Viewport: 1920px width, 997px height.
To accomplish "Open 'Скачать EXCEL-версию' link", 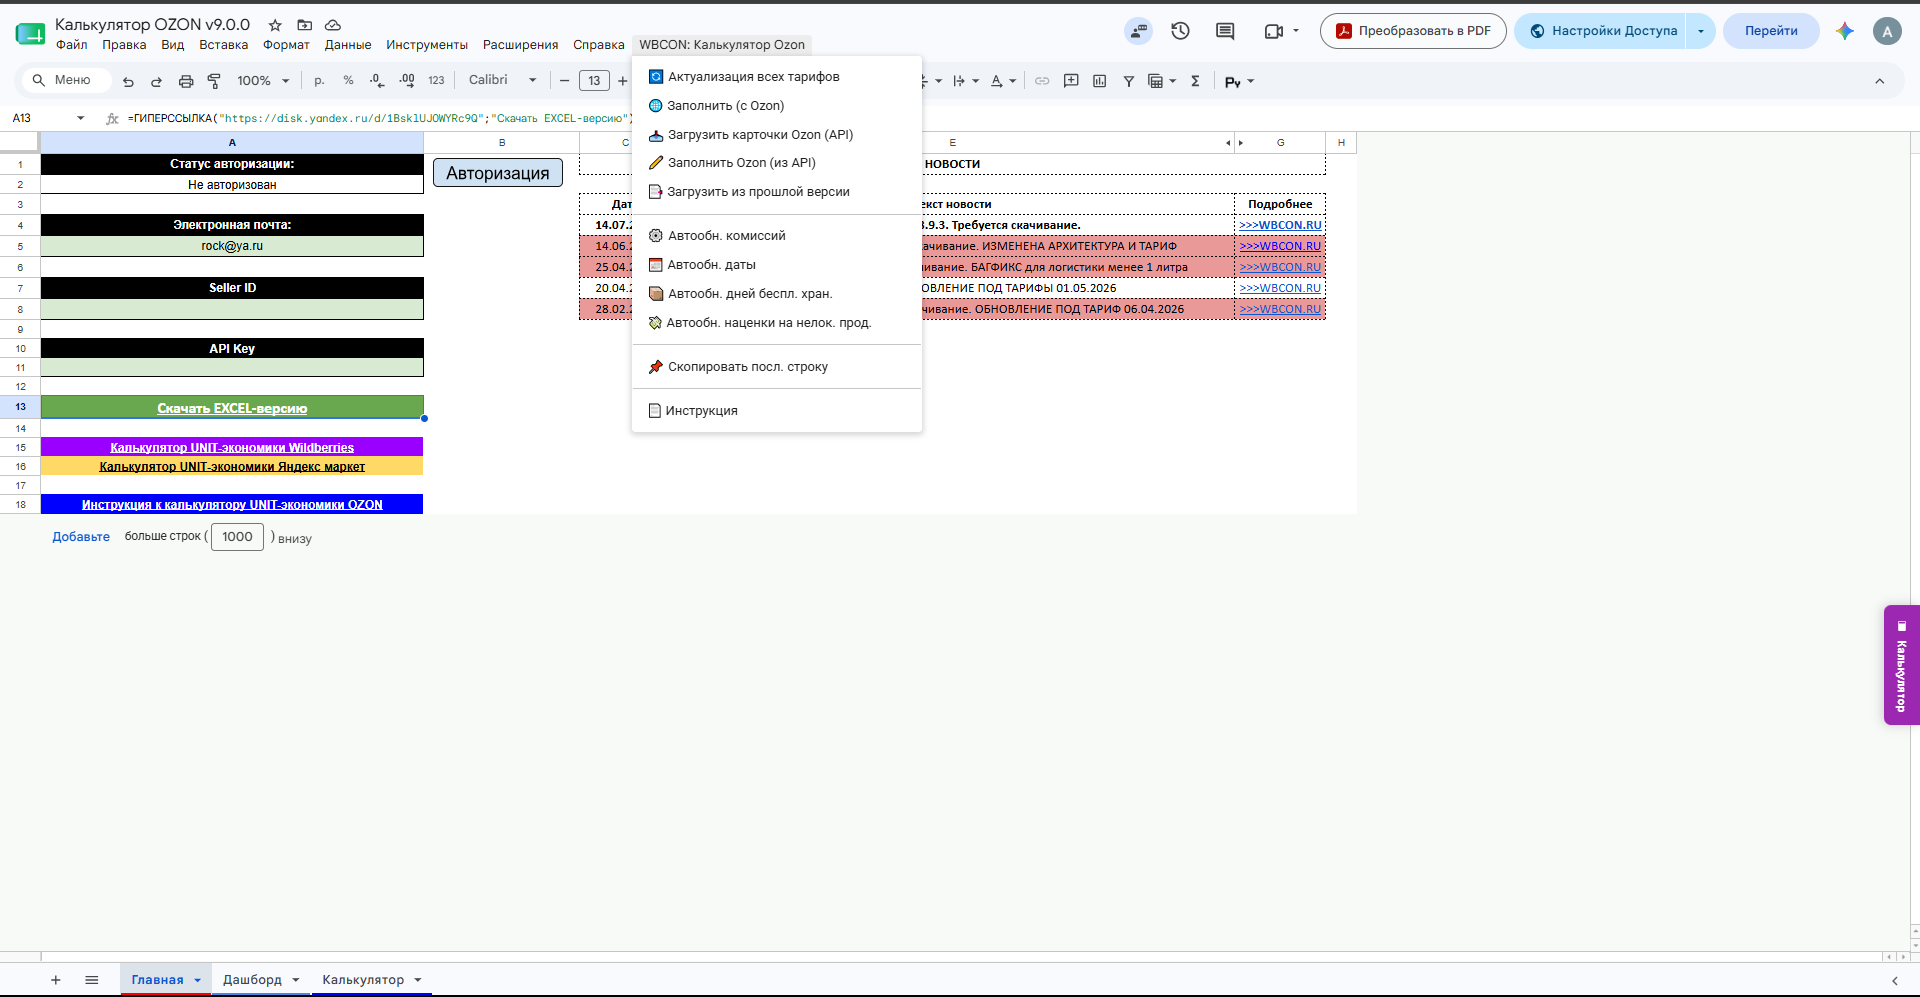I will pyautogui.click(x=232, y=408).
